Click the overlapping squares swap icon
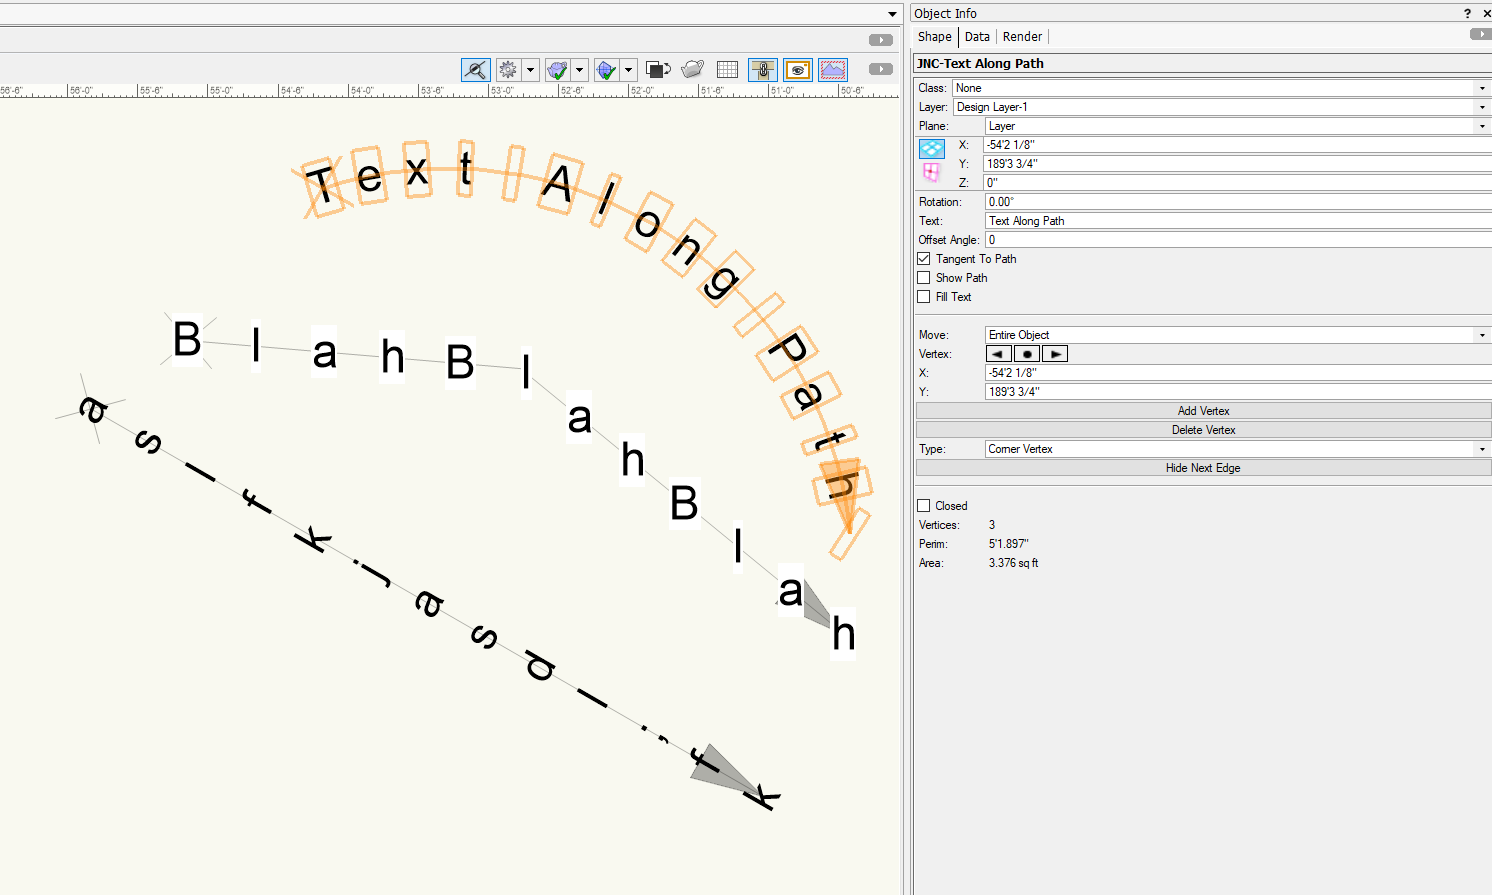The image size is (1492, 895). click(657, 70)
